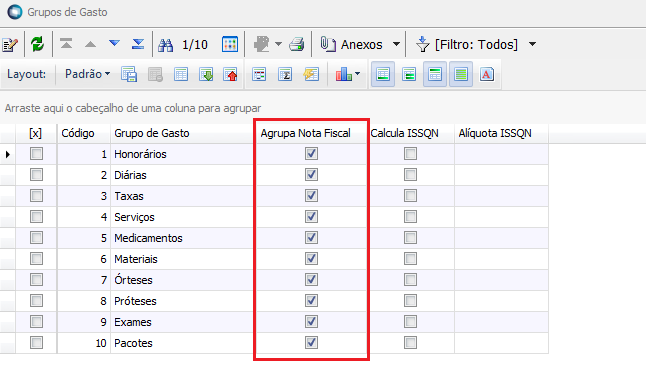Click the puzzle piece plugin icon

tap(262, 44)
